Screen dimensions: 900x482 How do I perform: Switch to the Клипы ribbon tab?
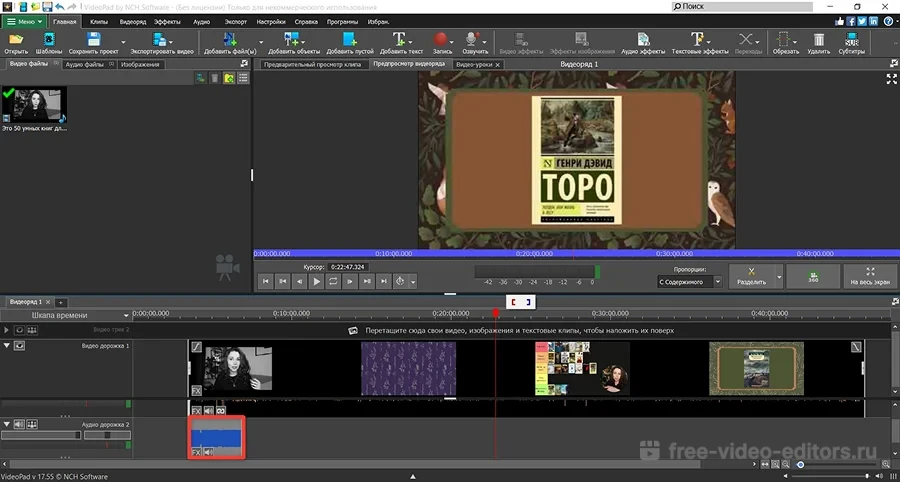click(x=99, y=22)
